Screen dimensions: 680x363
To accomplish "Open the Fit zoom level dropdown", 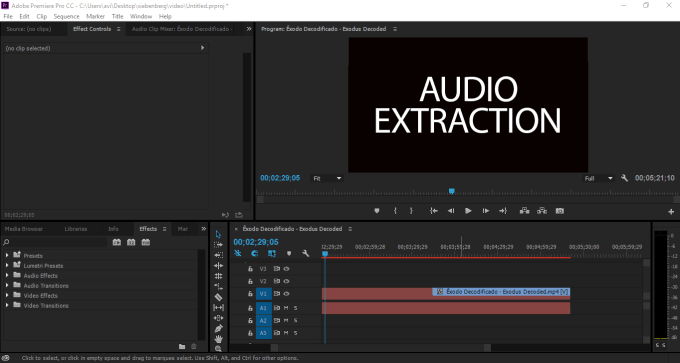I will pyautogui.click(x=327, y=178).
